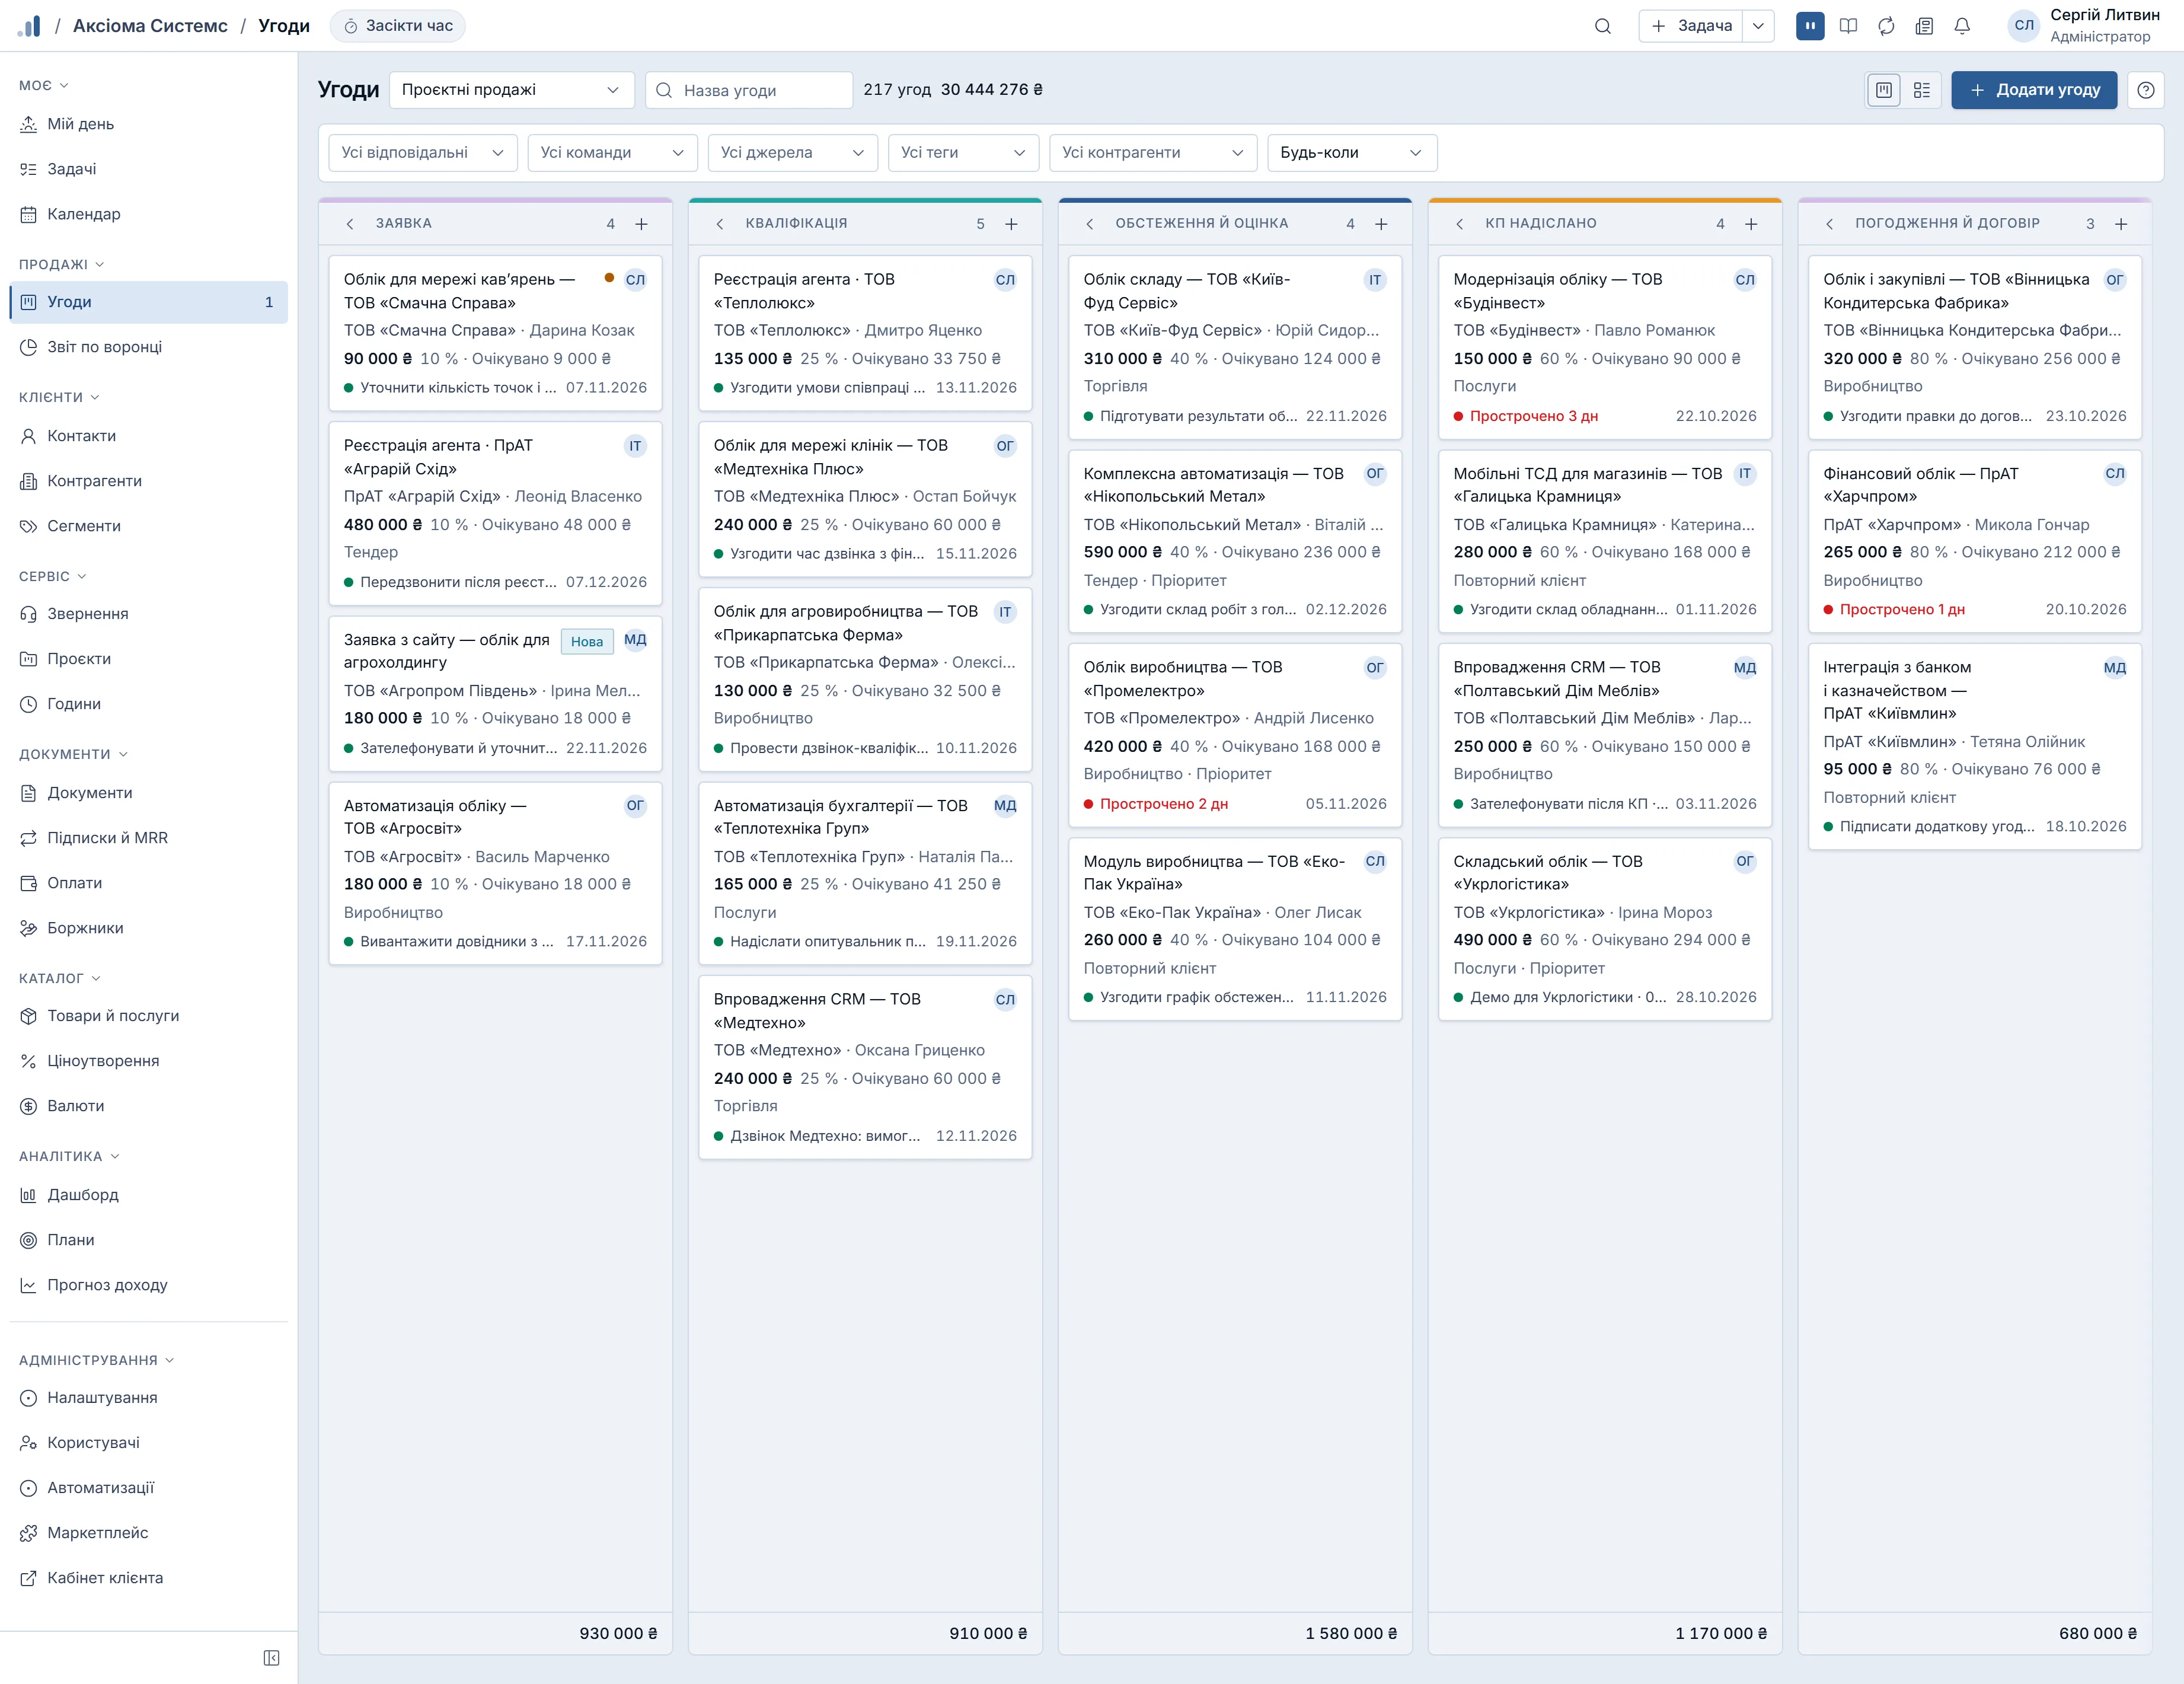This screenshot has height=1684, width=2184.
Task: Click МД avatar on Інтеграція з банком card
Action: (x=2115, y=668)
